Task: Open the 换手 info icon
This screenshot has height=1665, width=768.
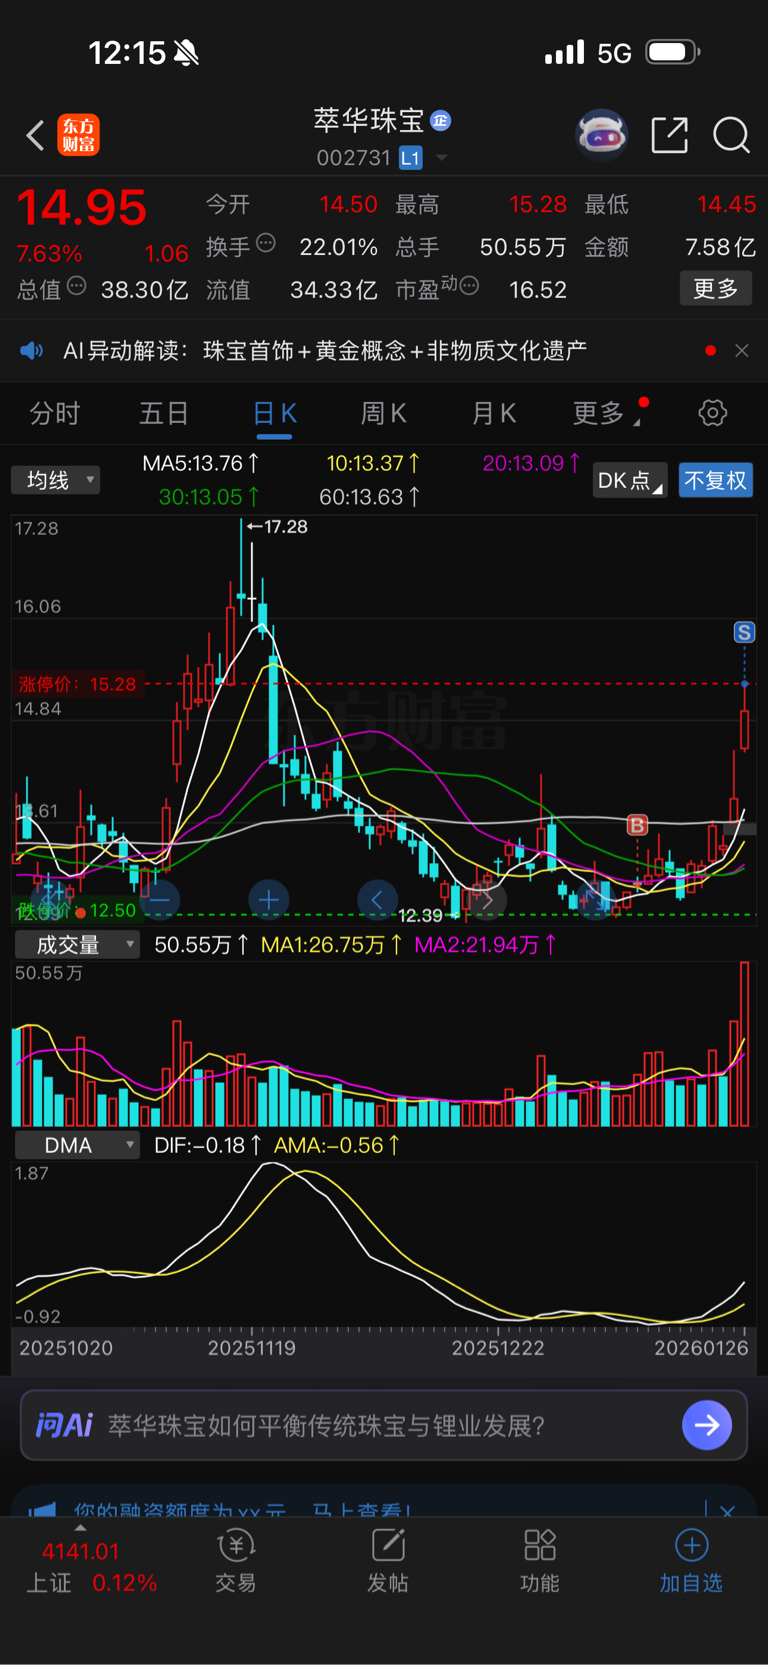Action: click(x=266, y=243)
